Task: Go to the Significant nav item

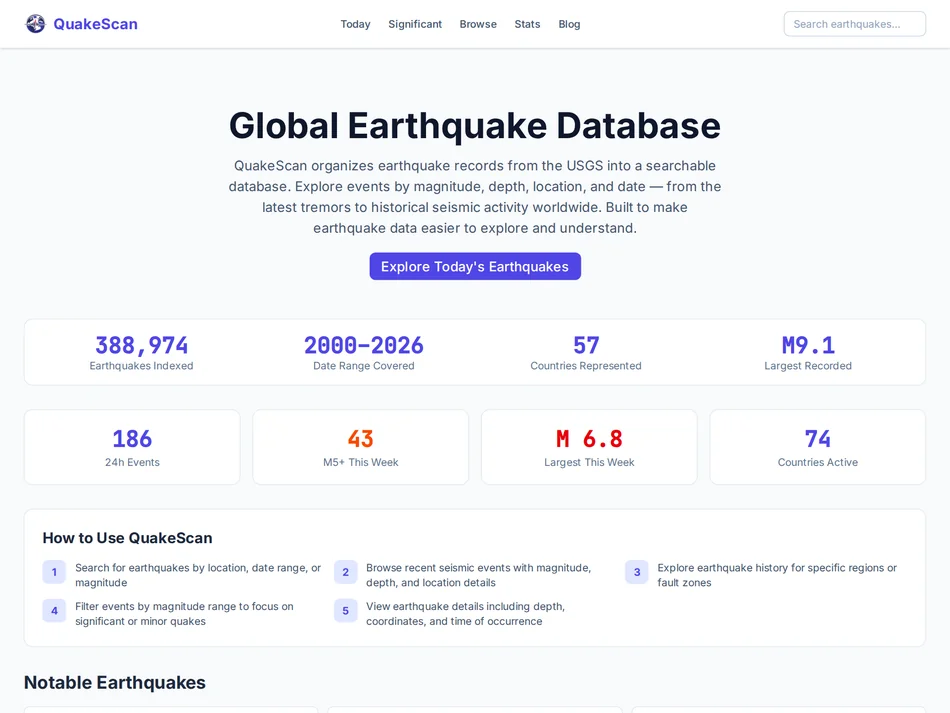Action: click(415, 24)
